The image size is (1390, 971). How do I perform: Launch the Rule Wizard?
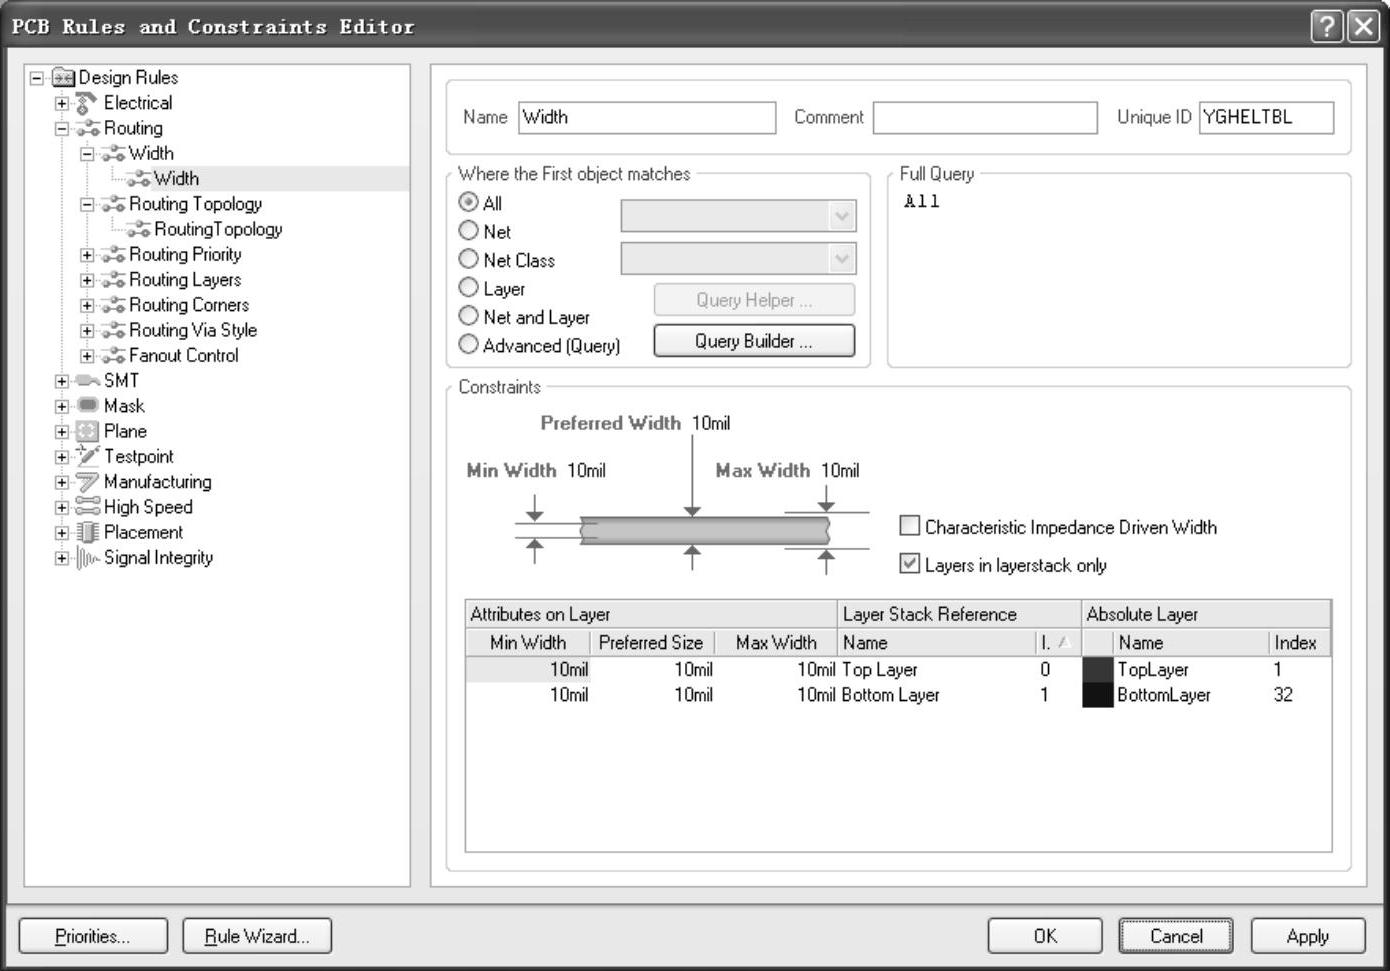coord(257,936)
